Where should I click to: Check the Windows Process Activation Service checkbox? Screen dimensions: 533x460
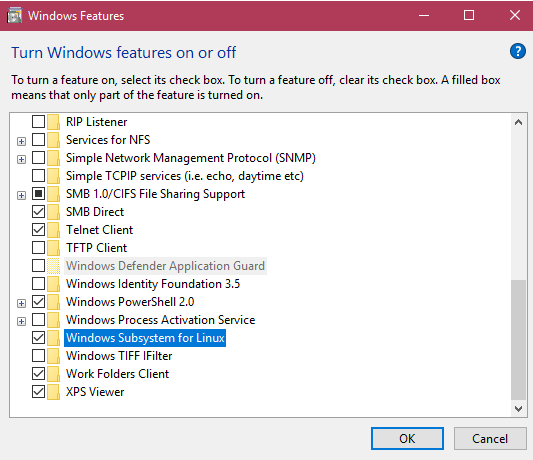38,320
